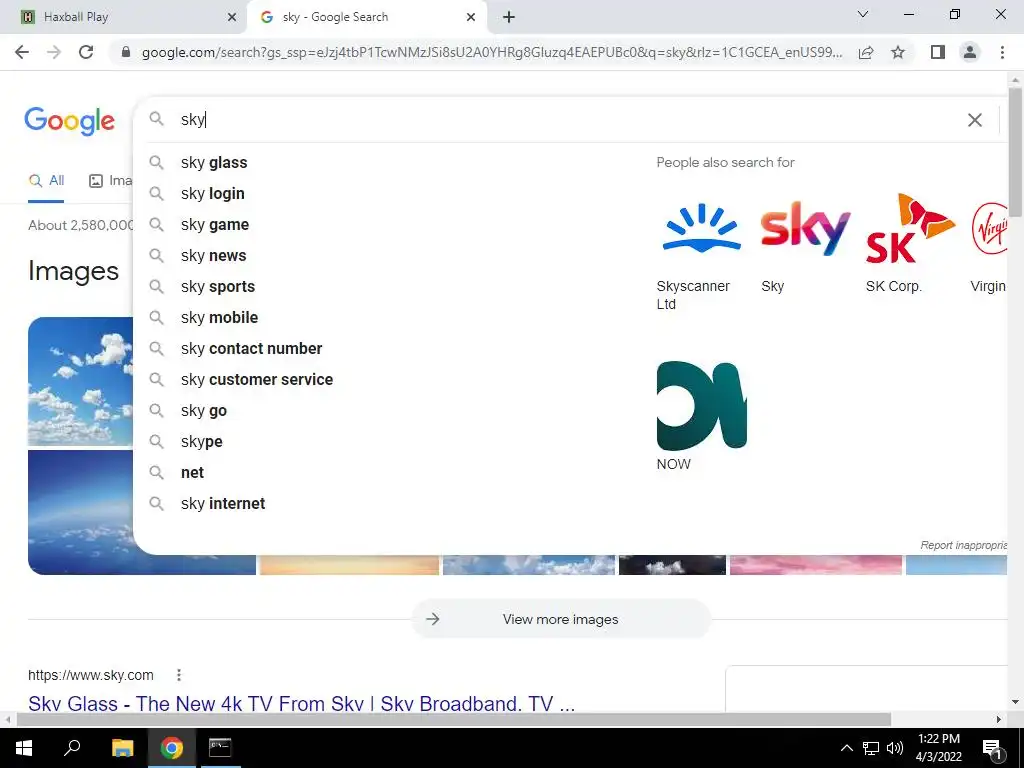Choose the 'sky glass' suggestion
Image resolution: width=1024 pixels, height=768 pixels.
[x=214, y=163]
